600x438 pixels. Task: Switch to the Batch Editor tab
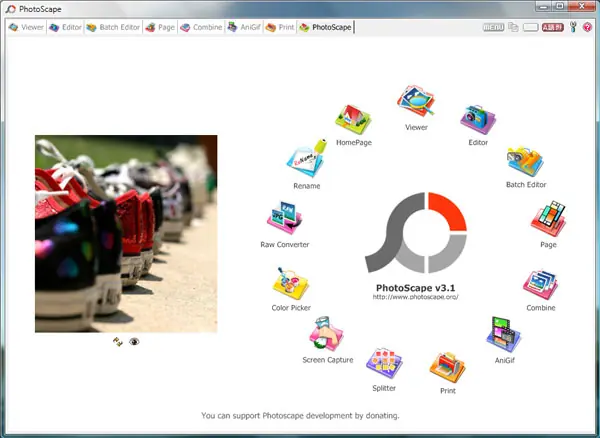coord(113,28)
